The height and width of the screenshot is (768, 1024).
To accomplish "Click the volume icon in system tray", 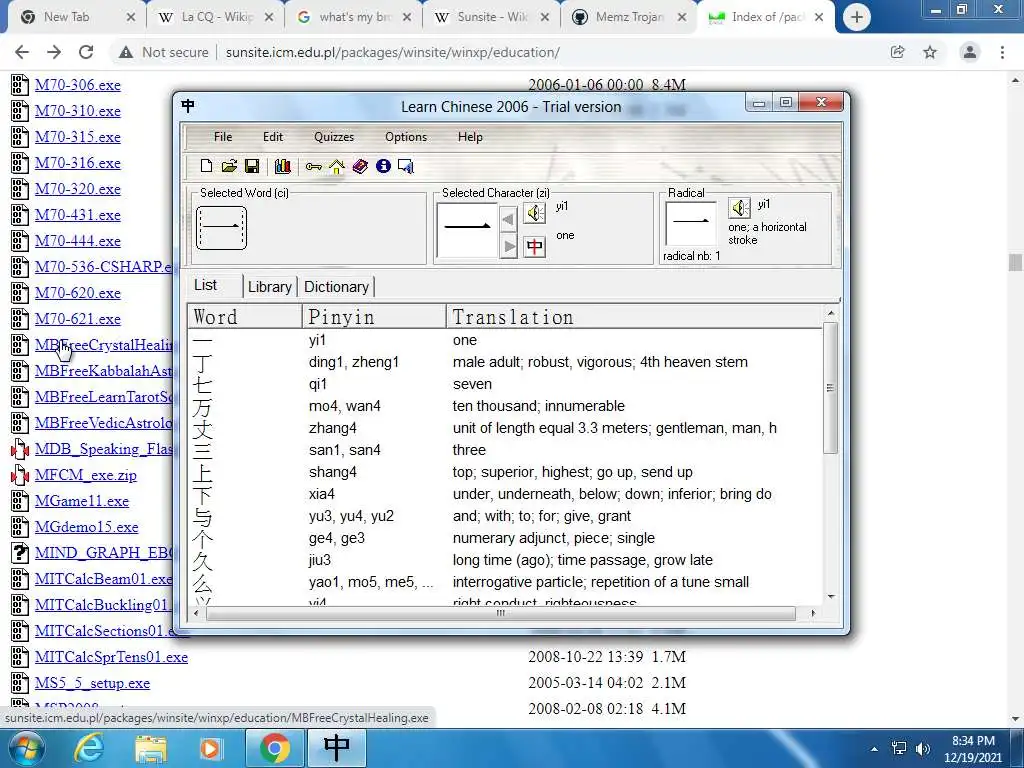I will coord(922,748).
